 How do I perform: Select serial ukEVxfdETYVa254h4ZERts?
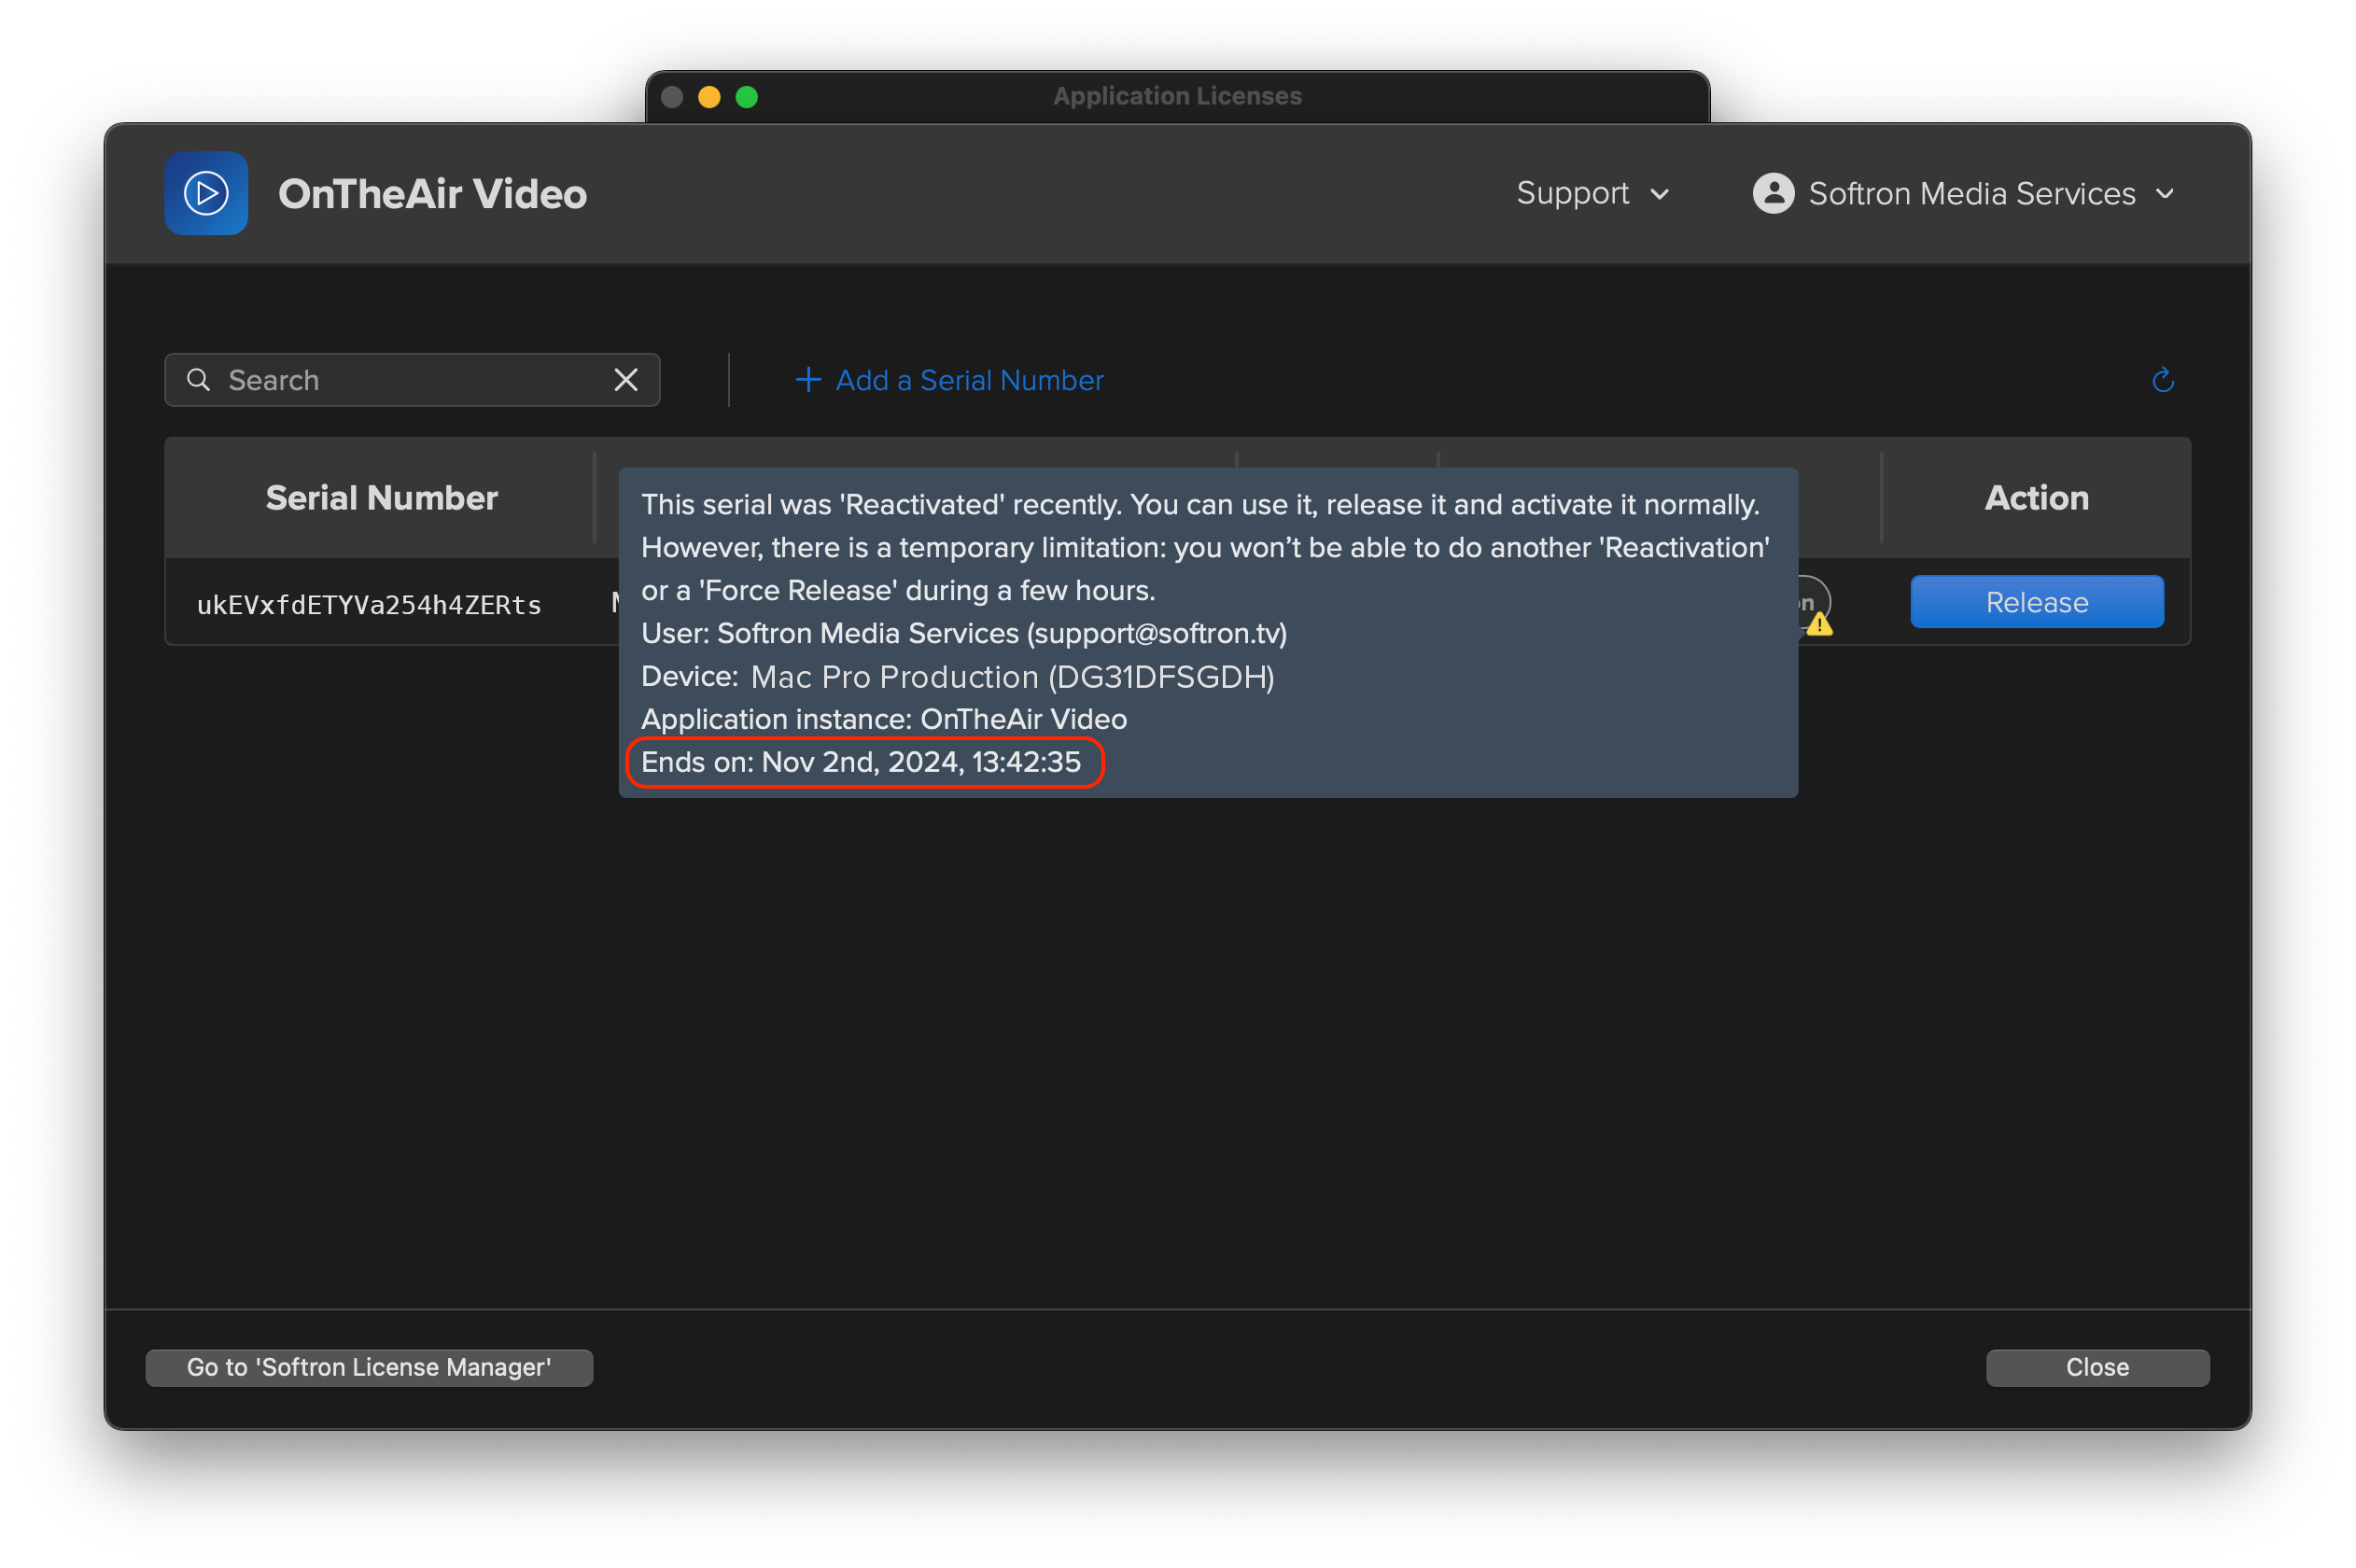click(x=369, y=605)
